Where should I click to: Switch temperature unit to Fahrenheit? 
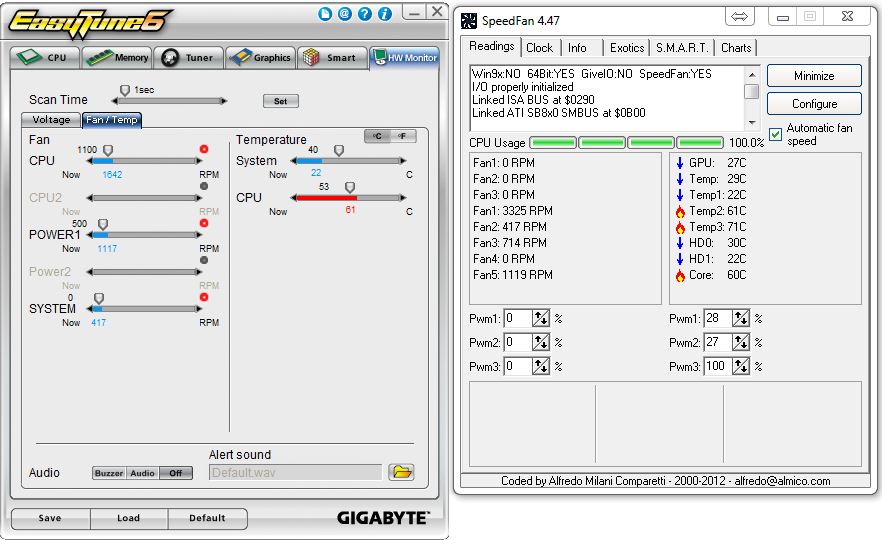403,136
